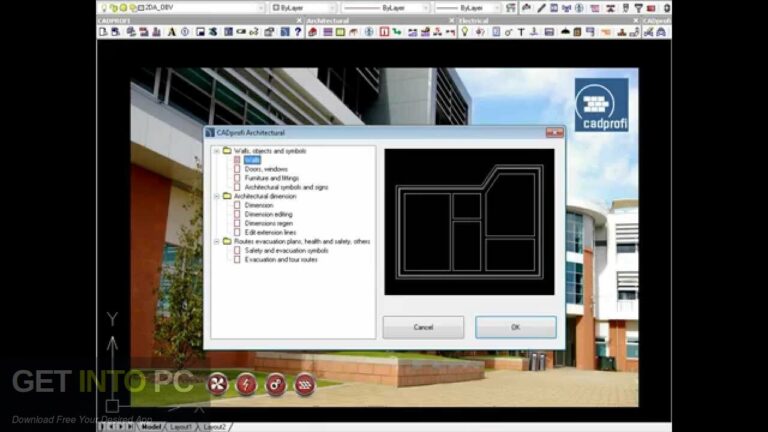Click the circled number 1 icon in CADprofi toolbar
This screenshot has width=768, height=432.
[x=185, y=32]
